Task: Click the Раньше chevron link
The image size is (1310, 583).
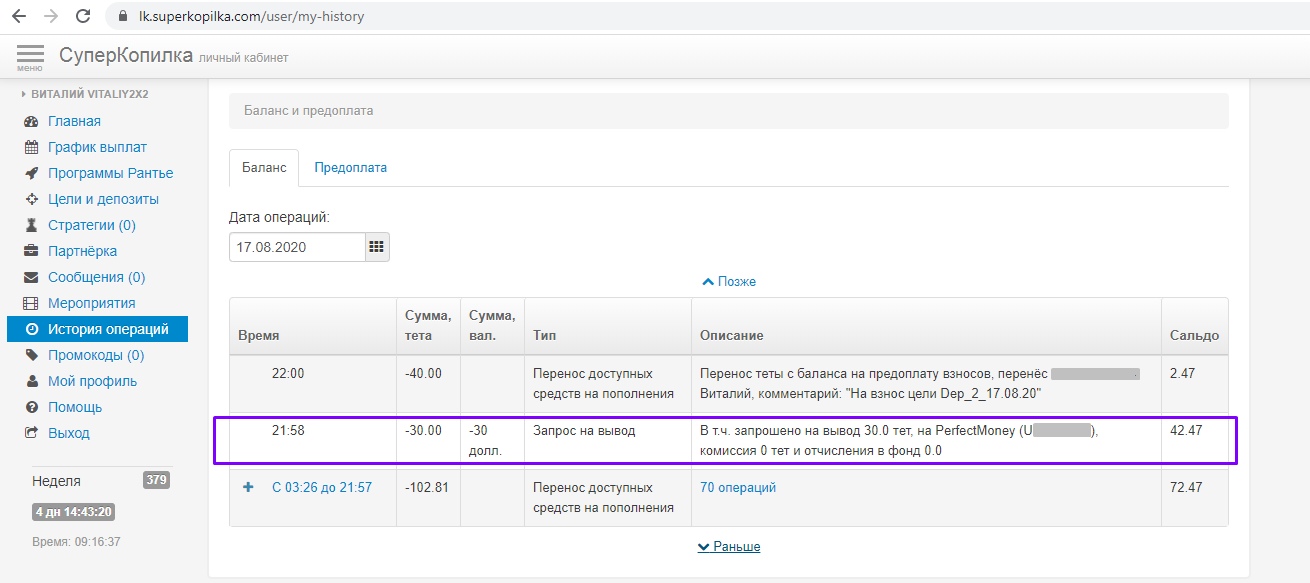Action: coord(729,547)
